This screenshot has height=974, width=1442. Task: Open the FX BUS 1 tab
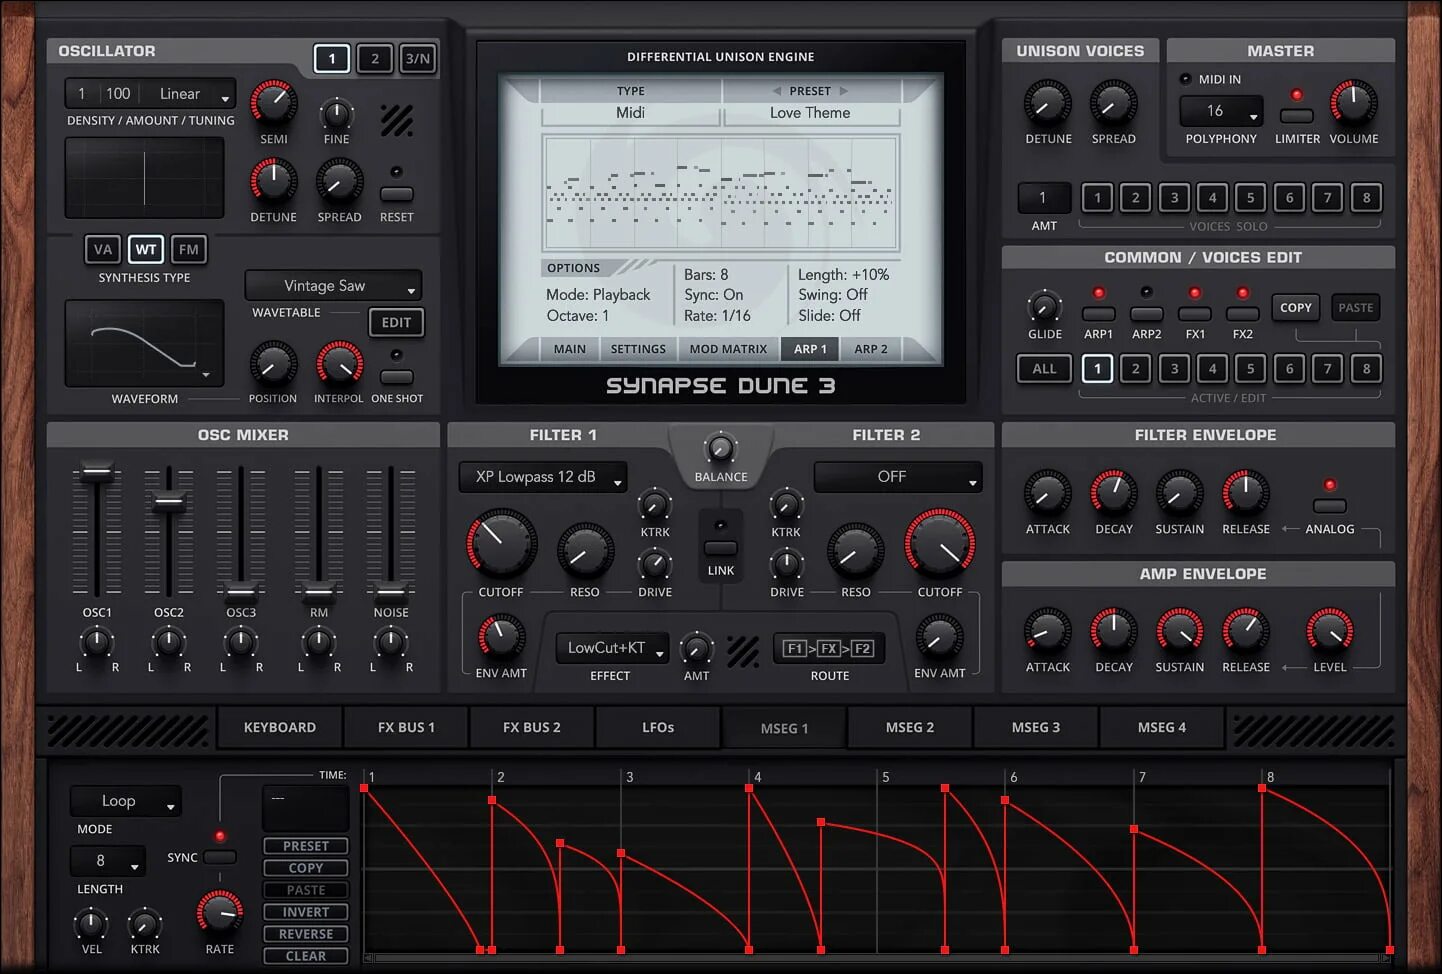[406, 727]
